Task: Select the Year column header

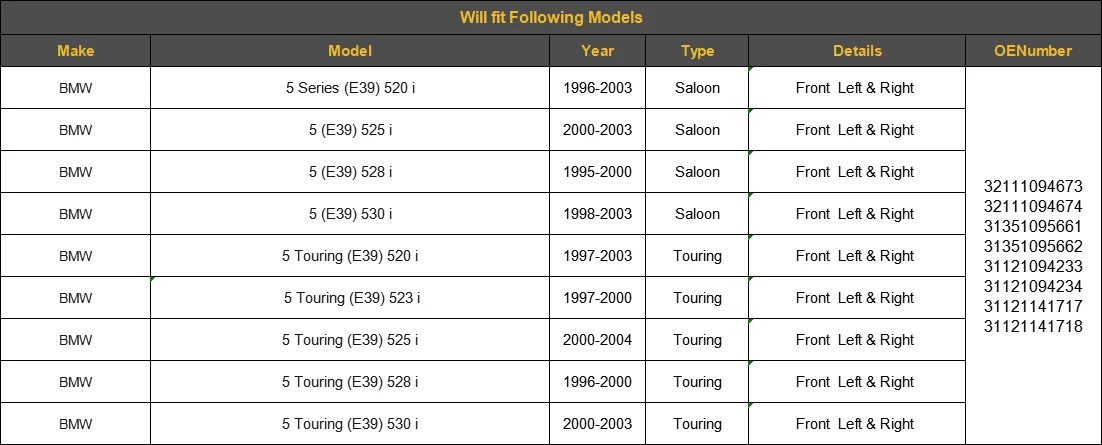Action: click(x=597, y=51)
